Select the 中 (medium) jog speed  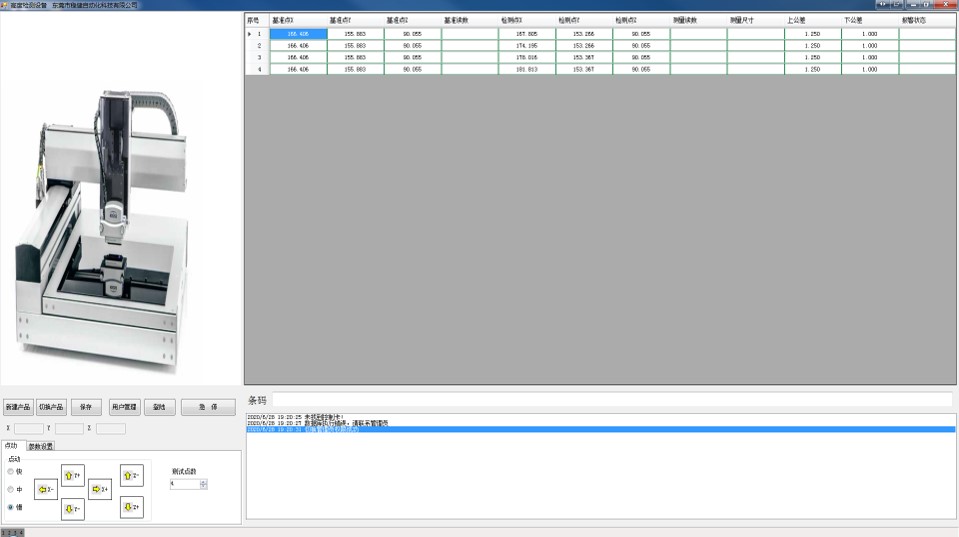[11, 489]
